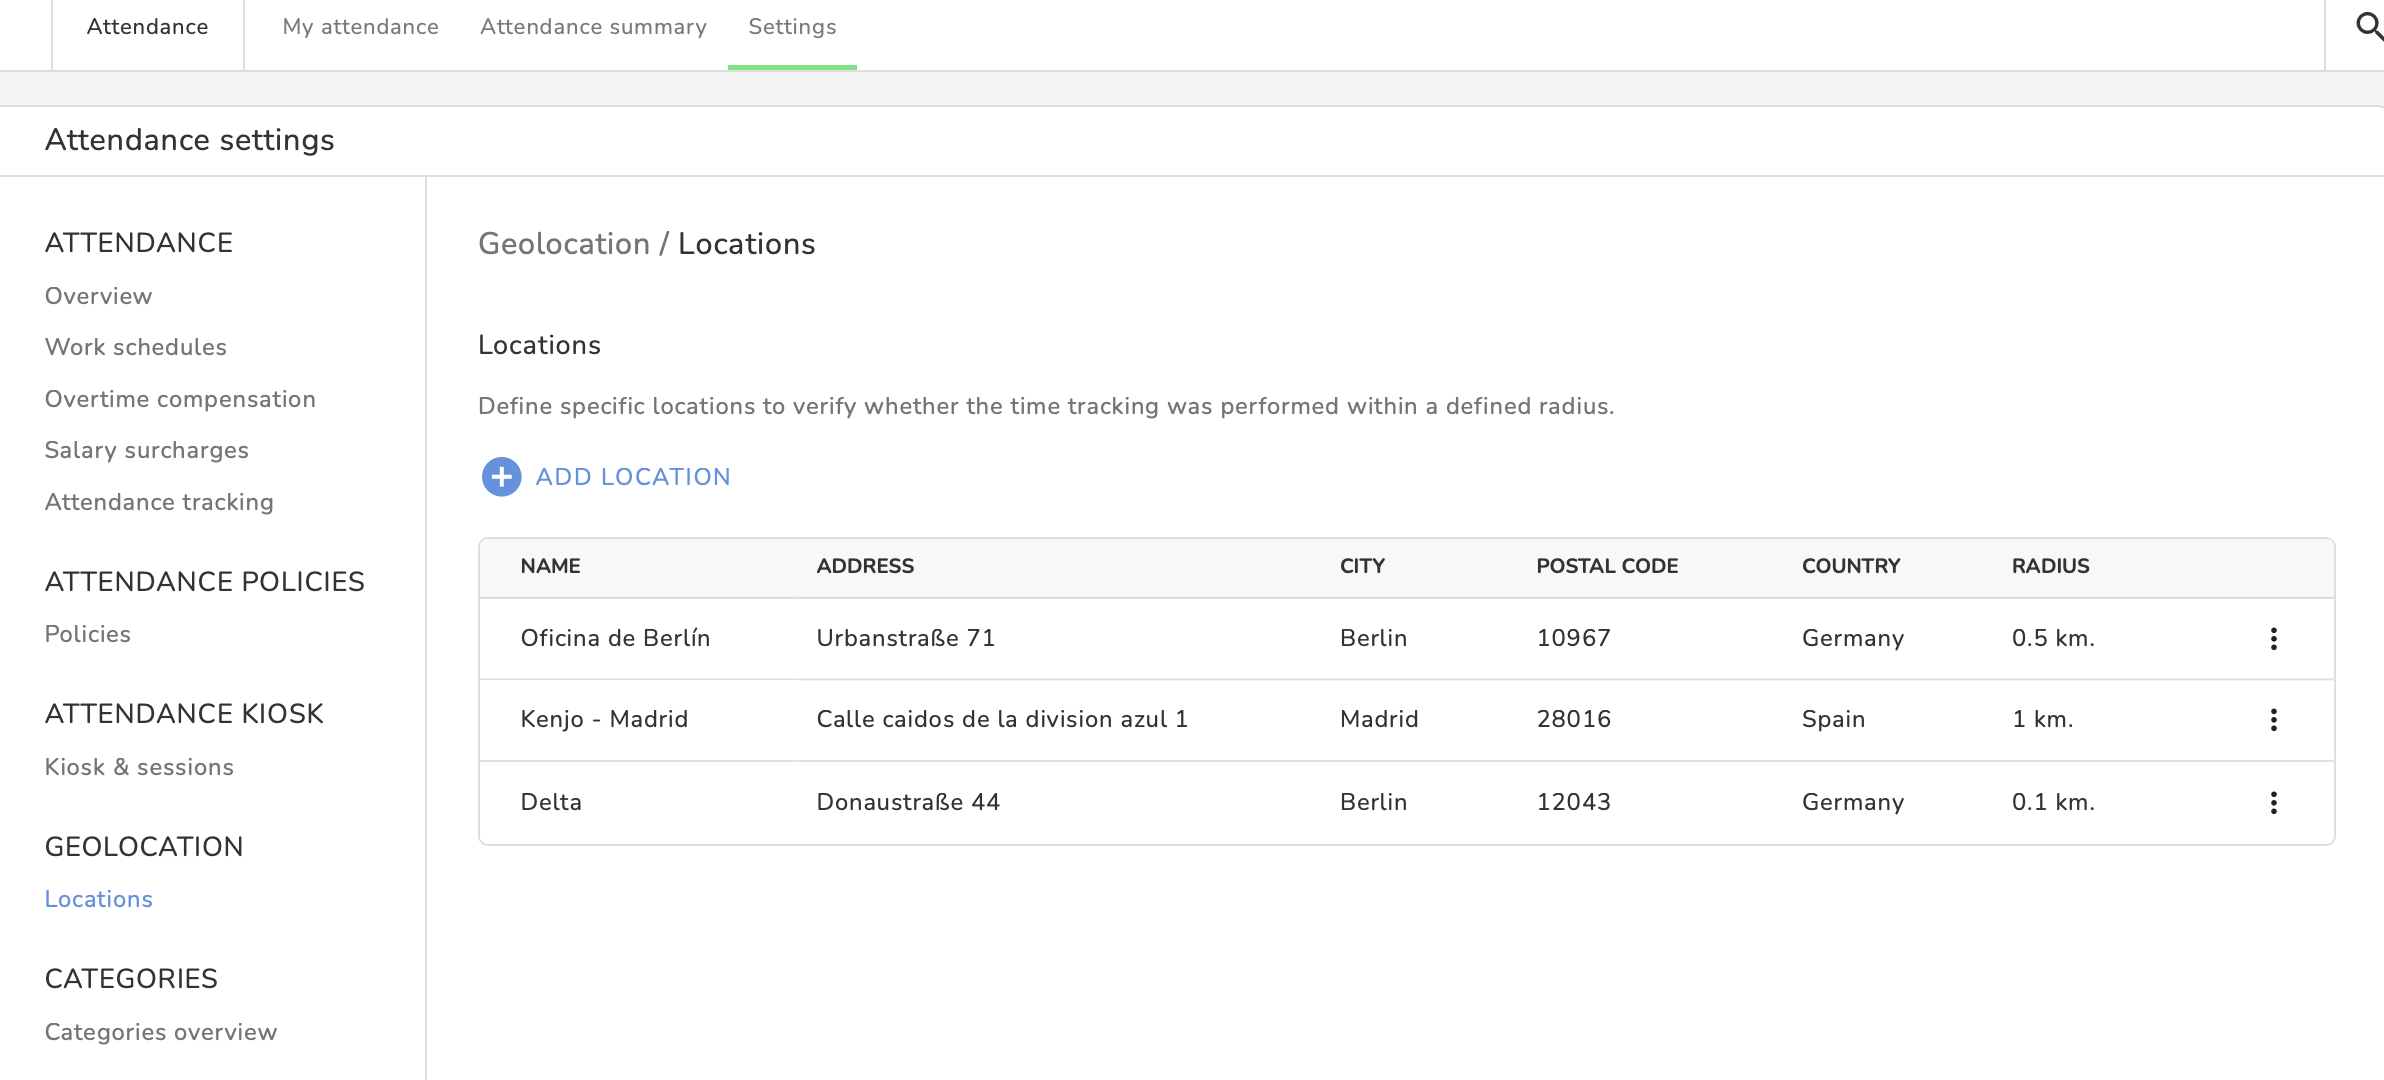Open Overview in the sidebar
Screen dimensions: 2384x1080
98,296
